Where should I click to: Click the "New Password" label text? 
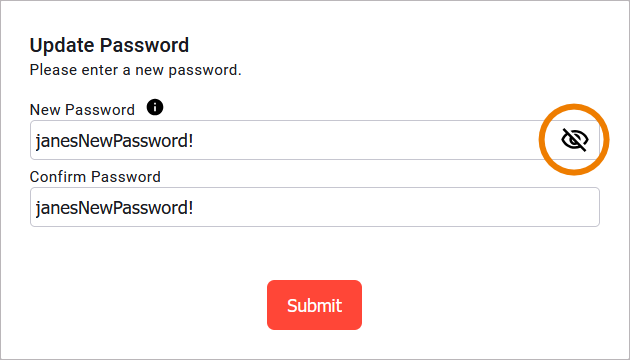pos(82,110)
